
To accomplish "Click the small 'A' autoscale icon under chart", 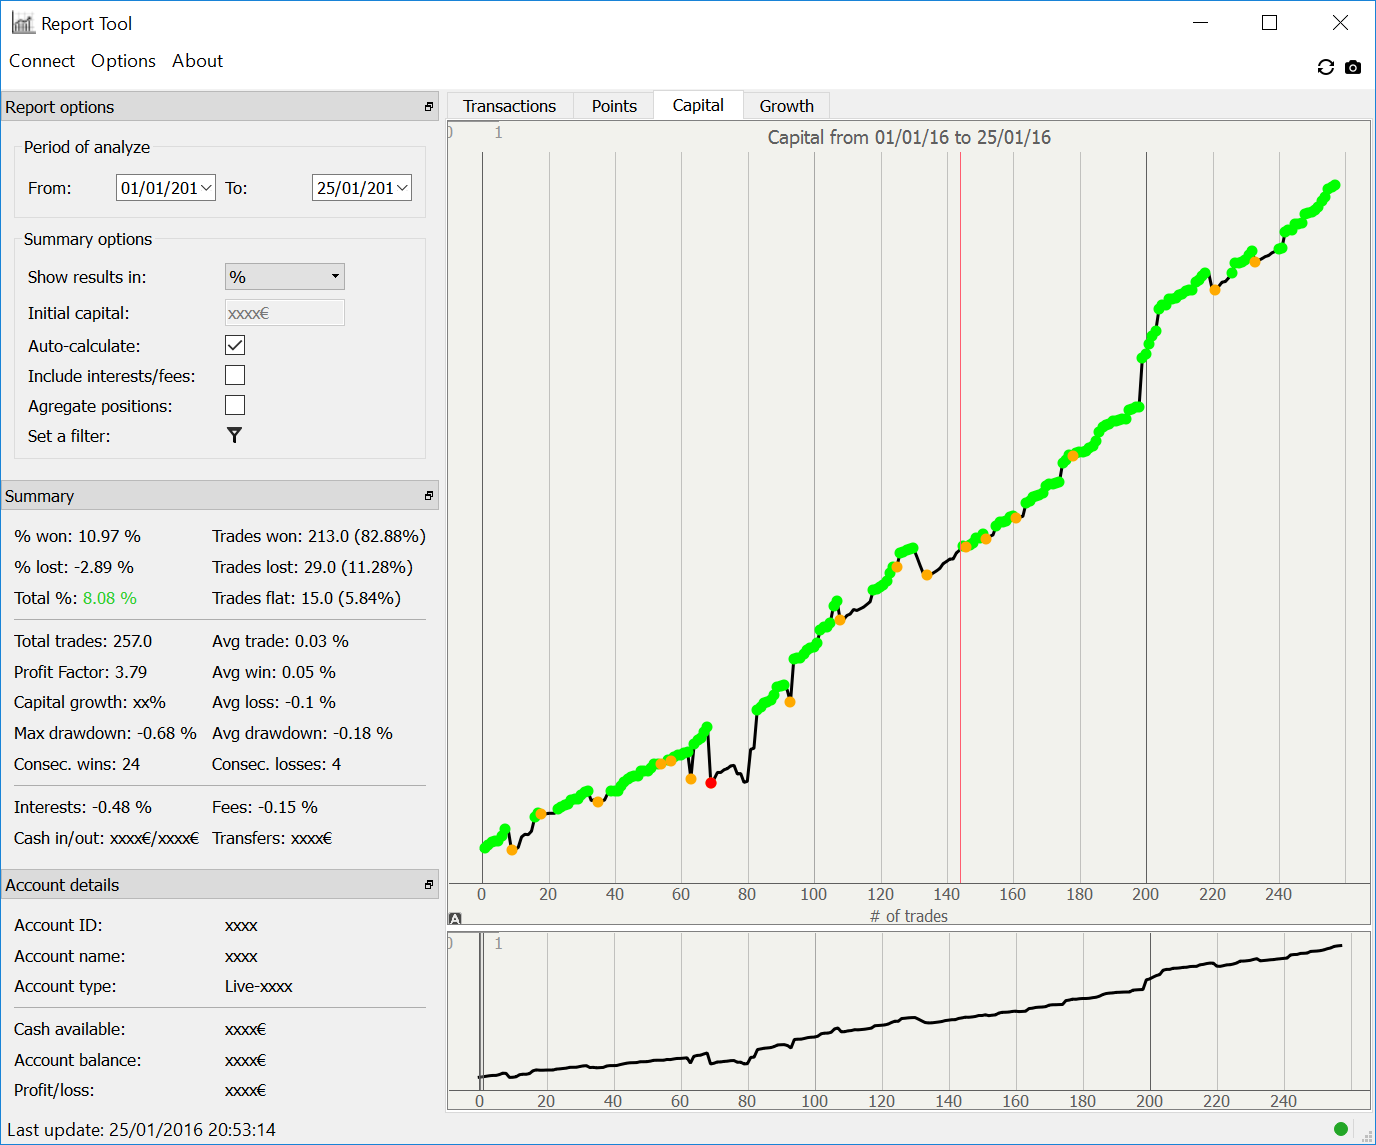I will (455, 918).
